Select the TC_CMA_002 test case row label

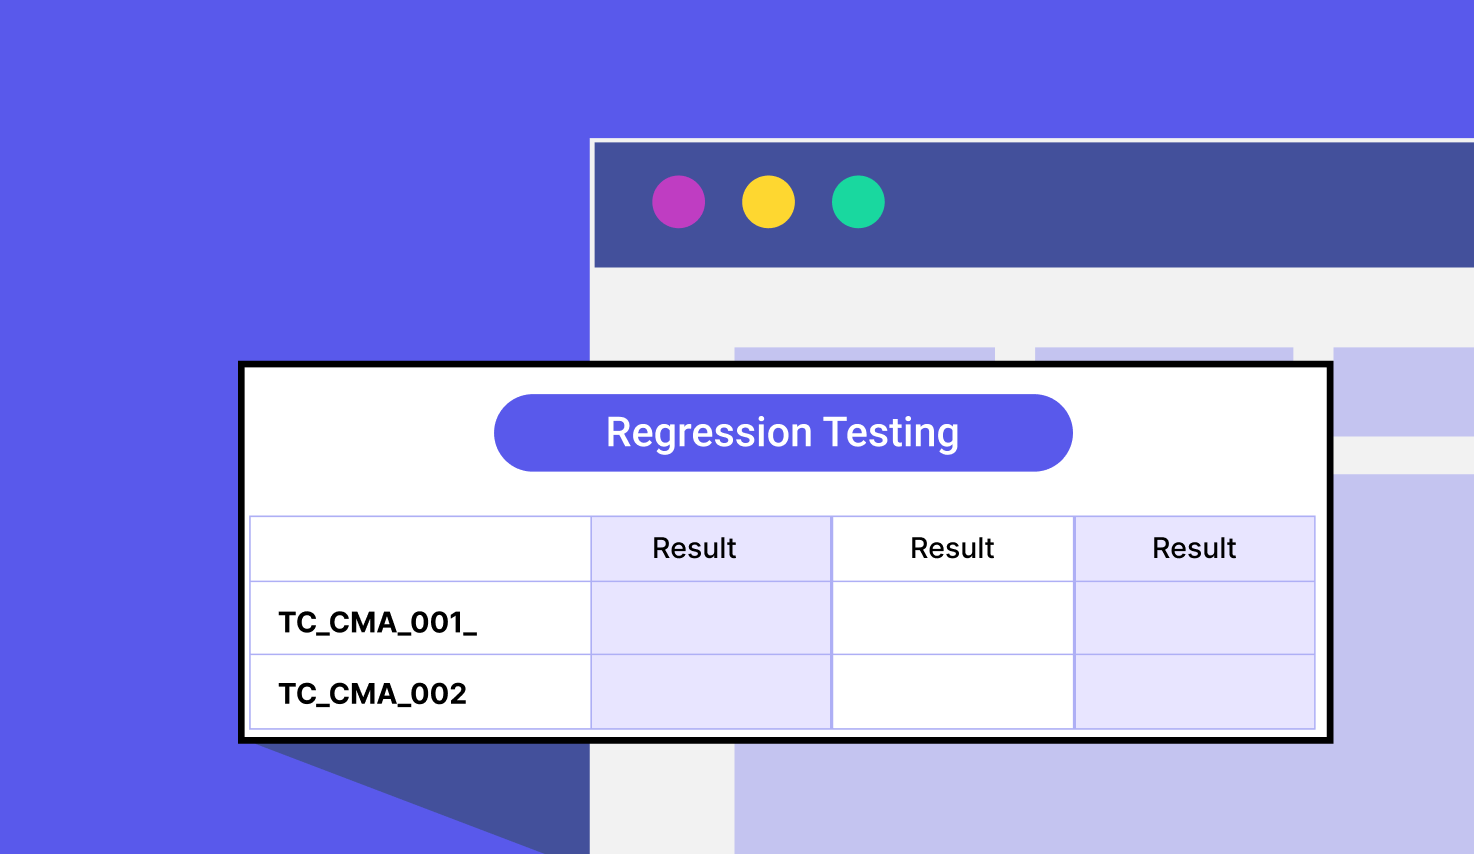tap(372, 694)
